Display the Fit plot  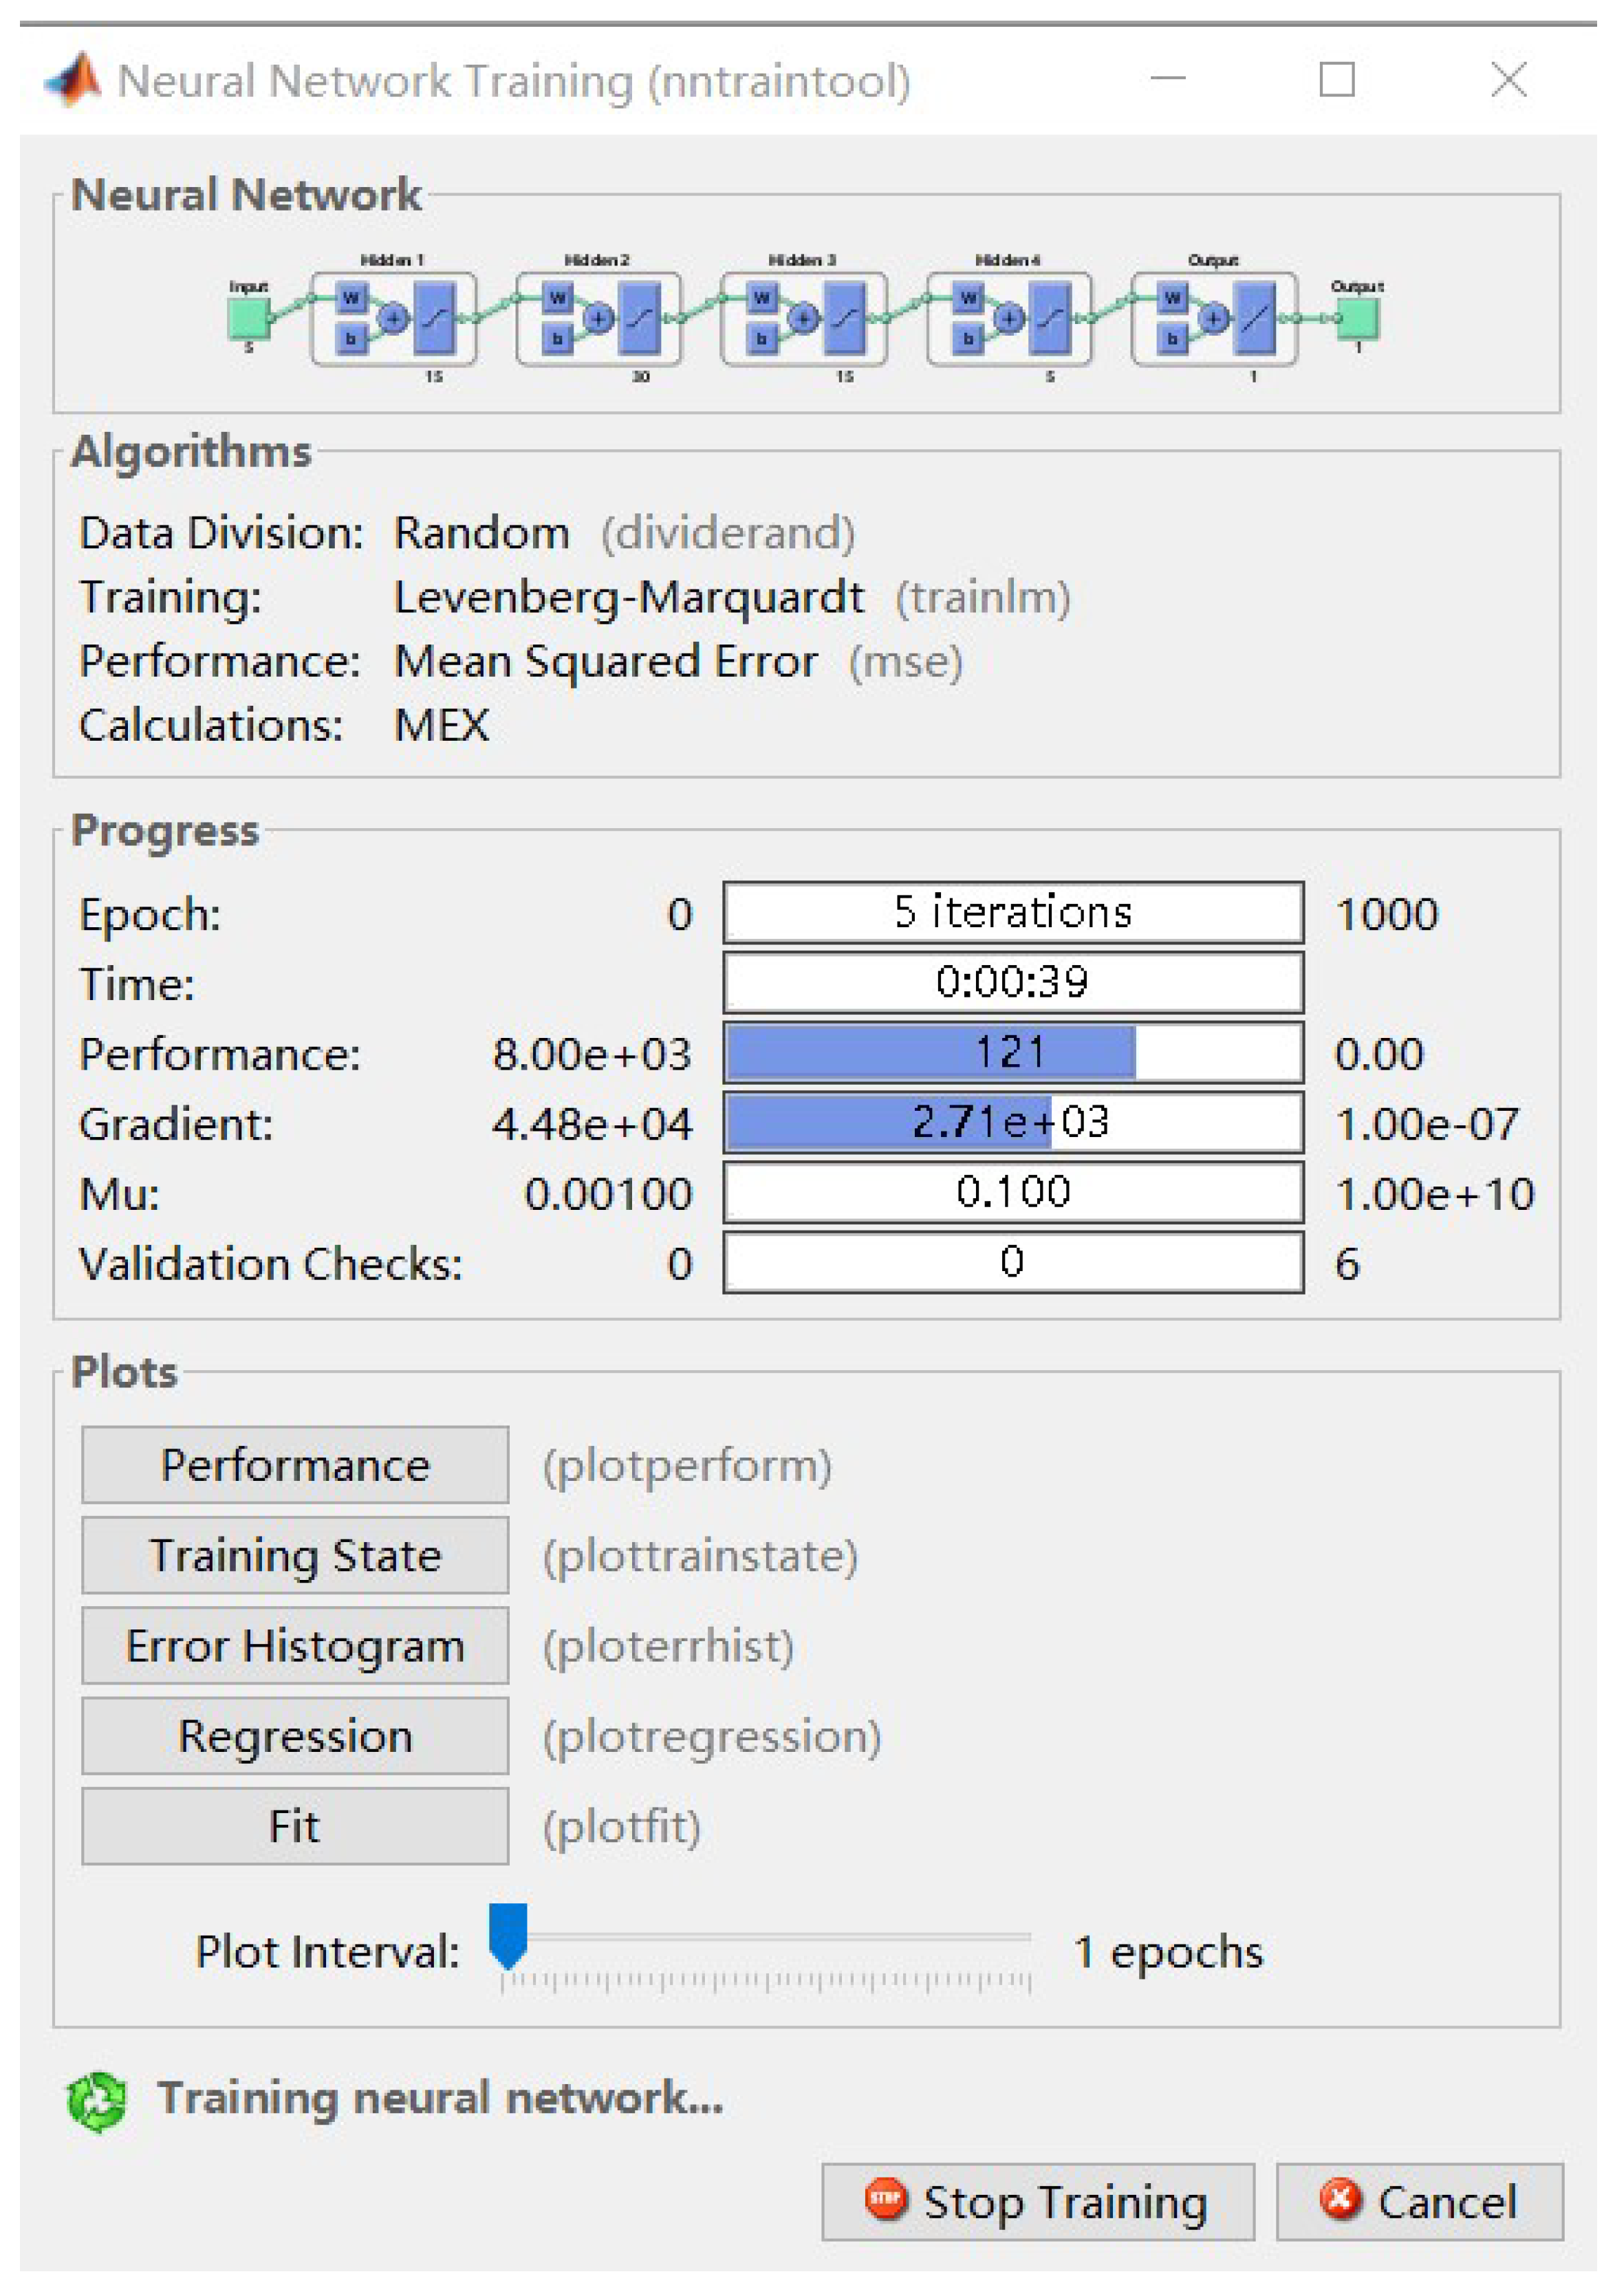tap(295, 1826)
